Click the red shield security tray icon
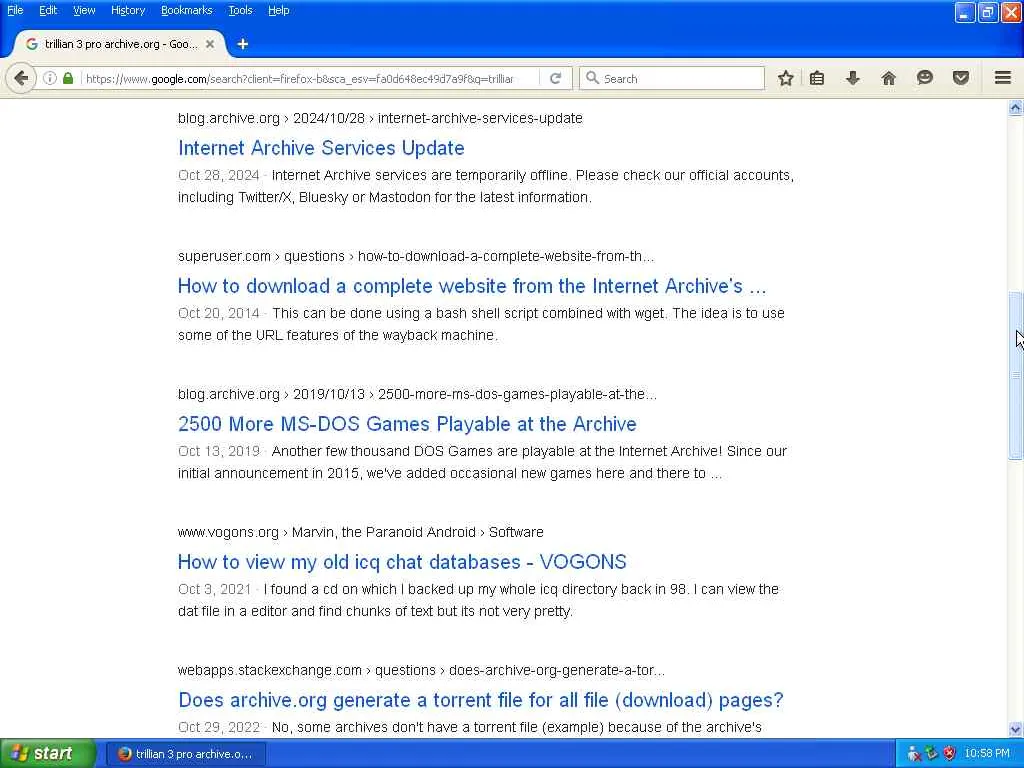The image size is (1024, 768). tap(950, 754)
